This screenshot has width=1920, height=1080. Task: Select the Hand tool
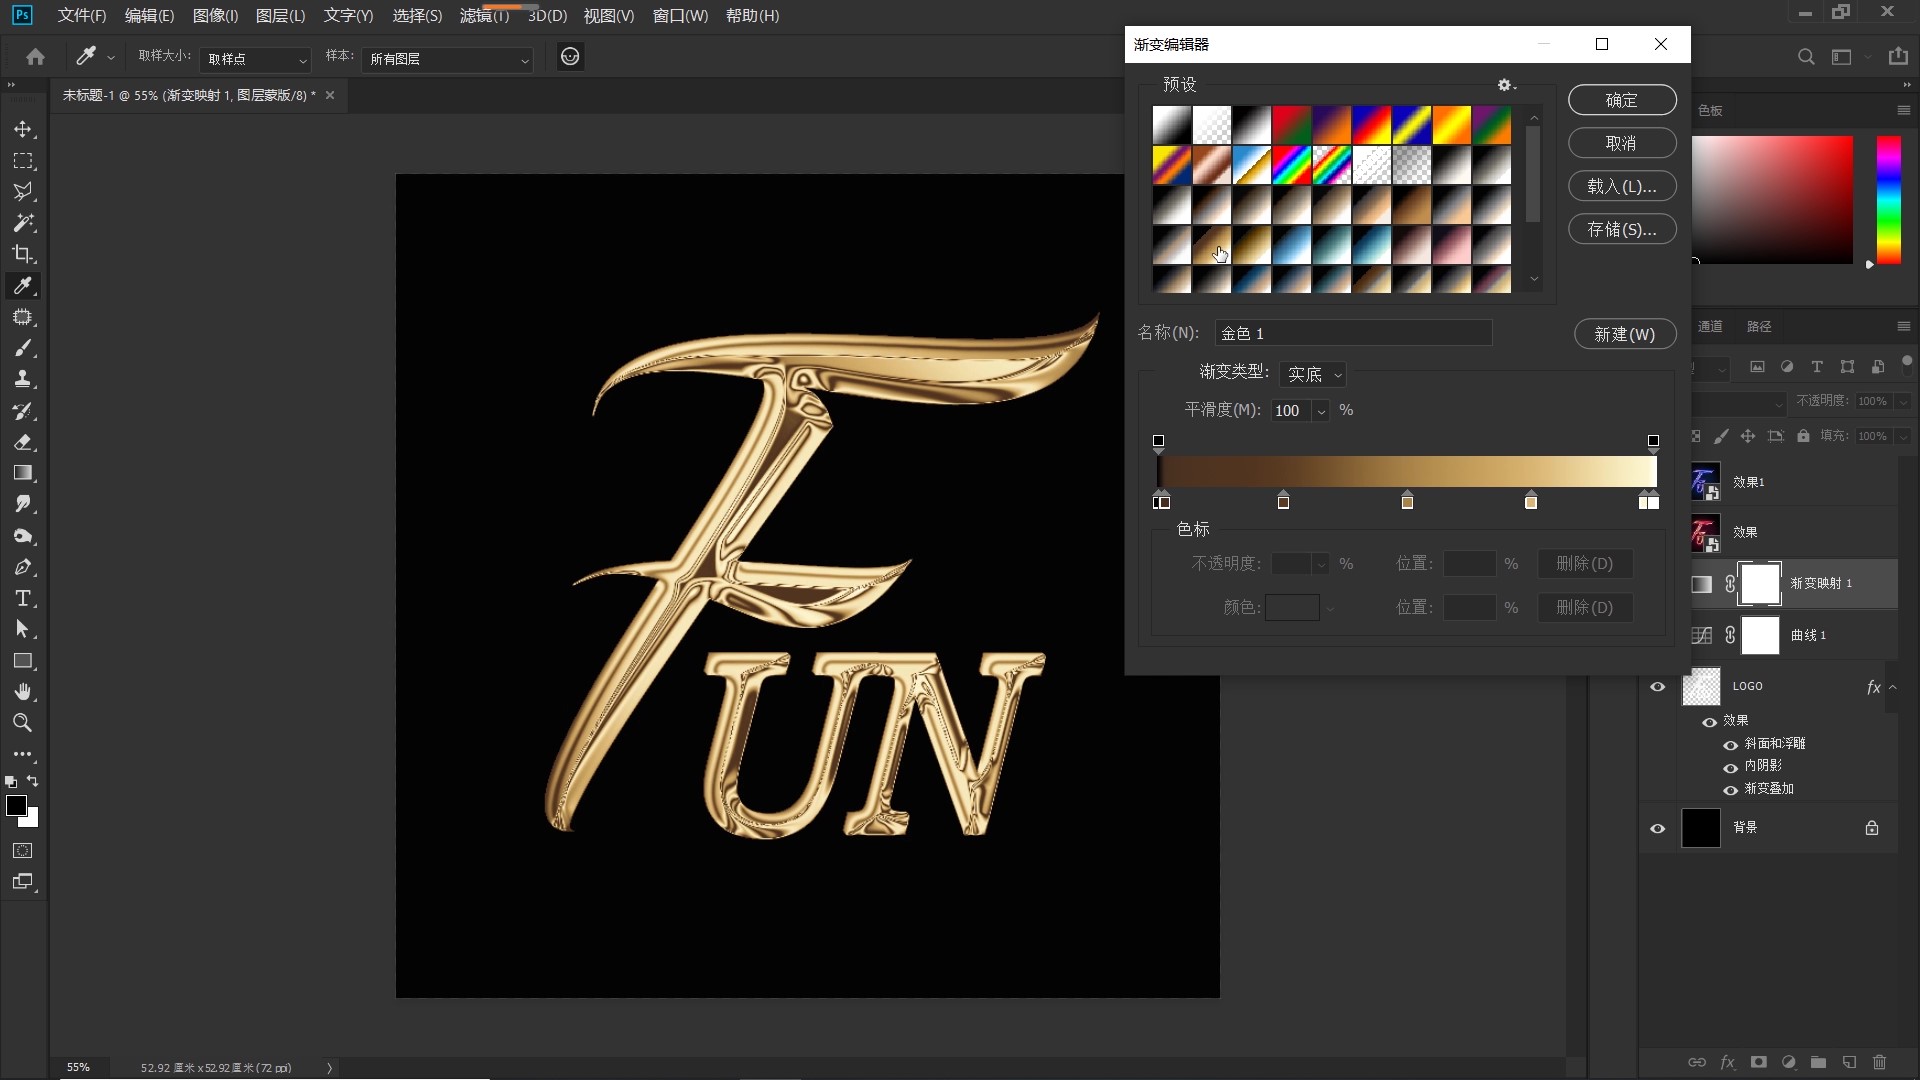click(23, 692)
